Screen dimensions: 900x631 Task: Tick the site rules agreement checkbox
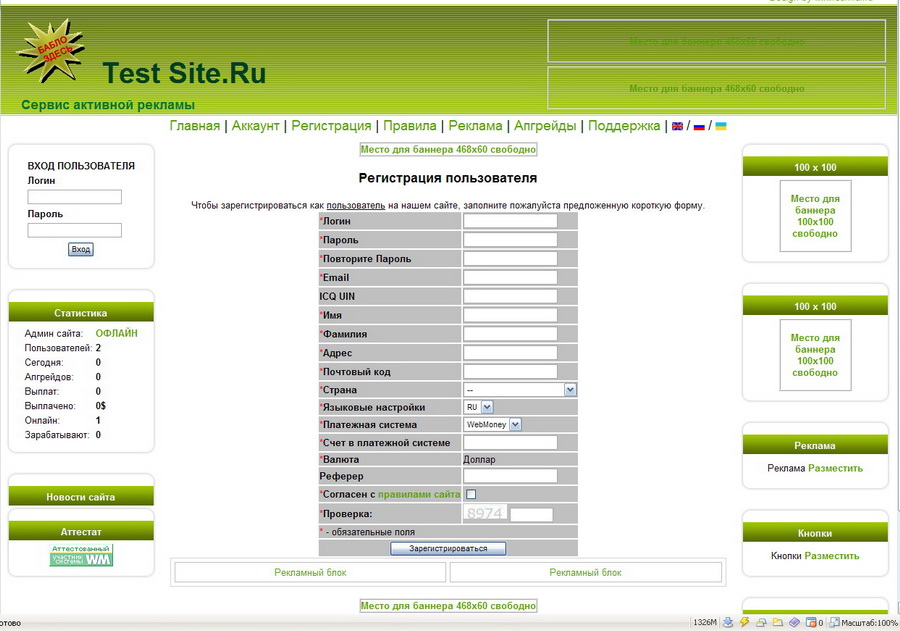click(471, 494)
